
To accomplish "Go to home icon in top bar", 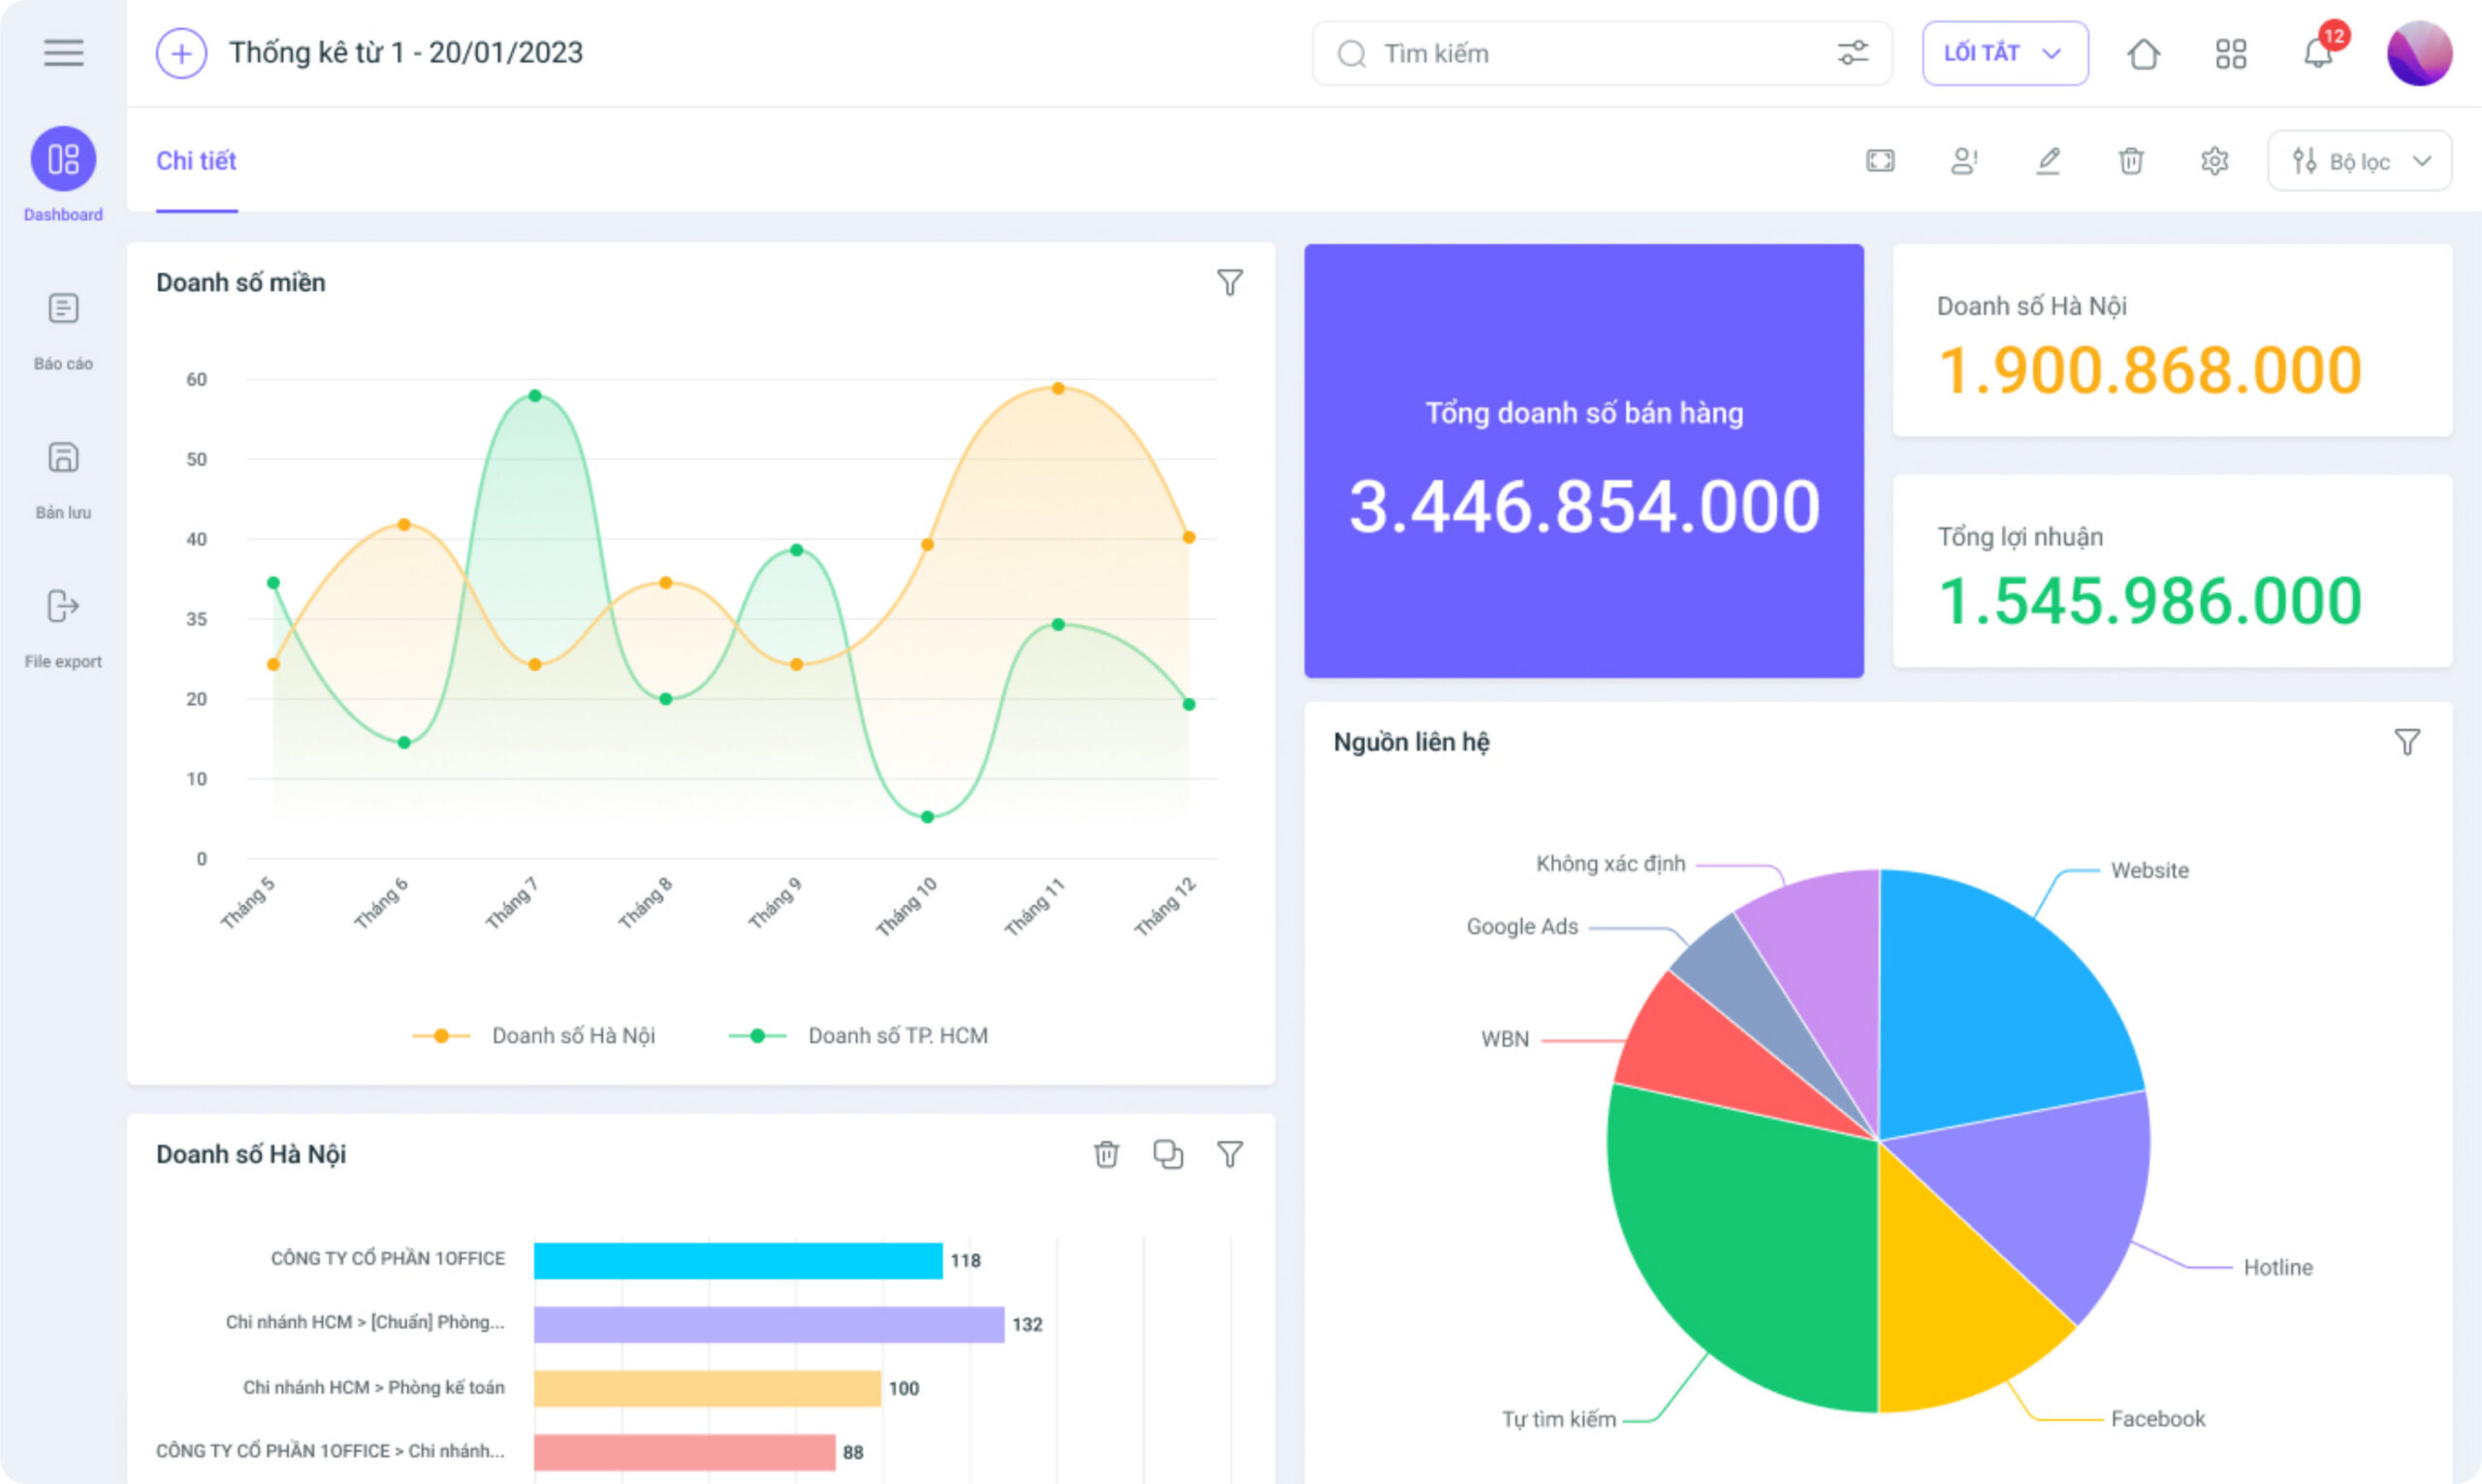I will point(2143,53).
